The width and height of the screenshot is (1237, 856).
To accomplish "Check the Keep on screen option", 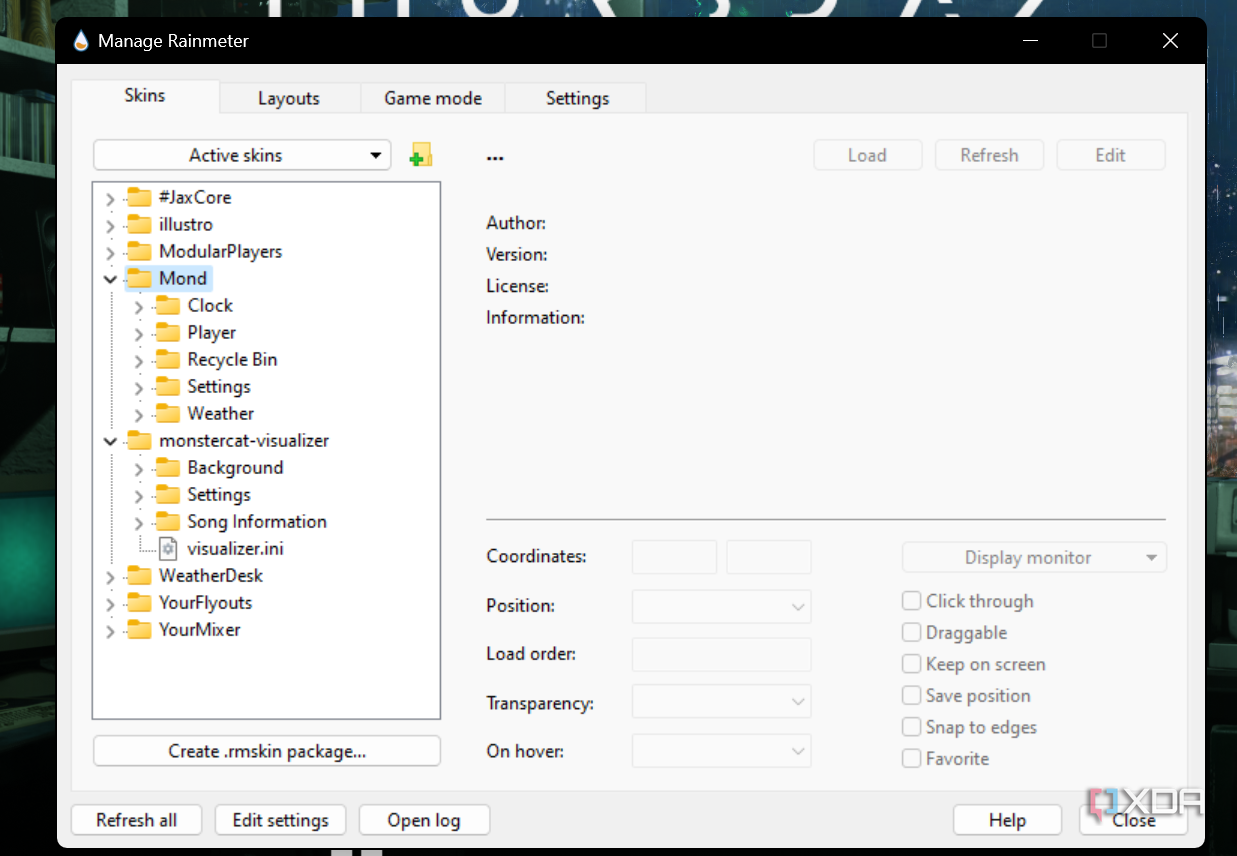I will (x=911, y=664).
